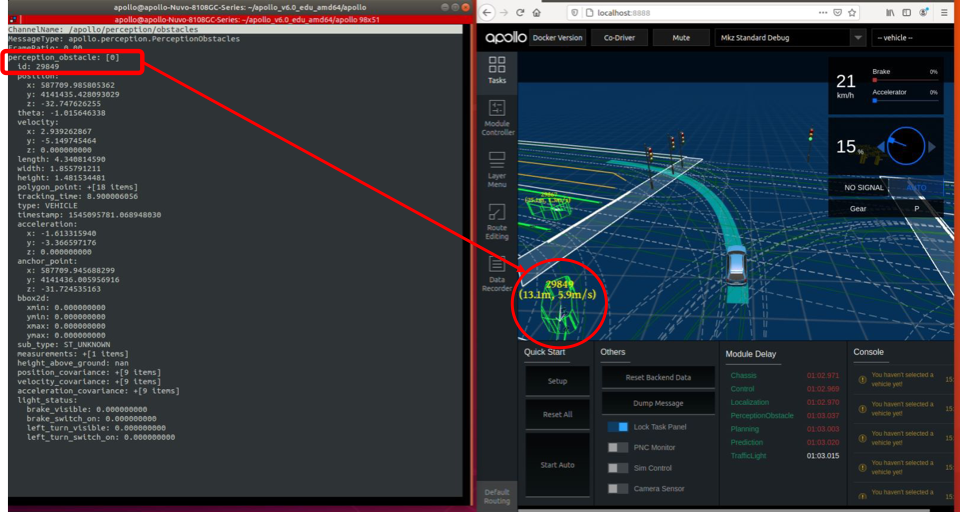Screen dimensions: 960x512
Task: Click the Start Auto button
Action: (558, 465)
